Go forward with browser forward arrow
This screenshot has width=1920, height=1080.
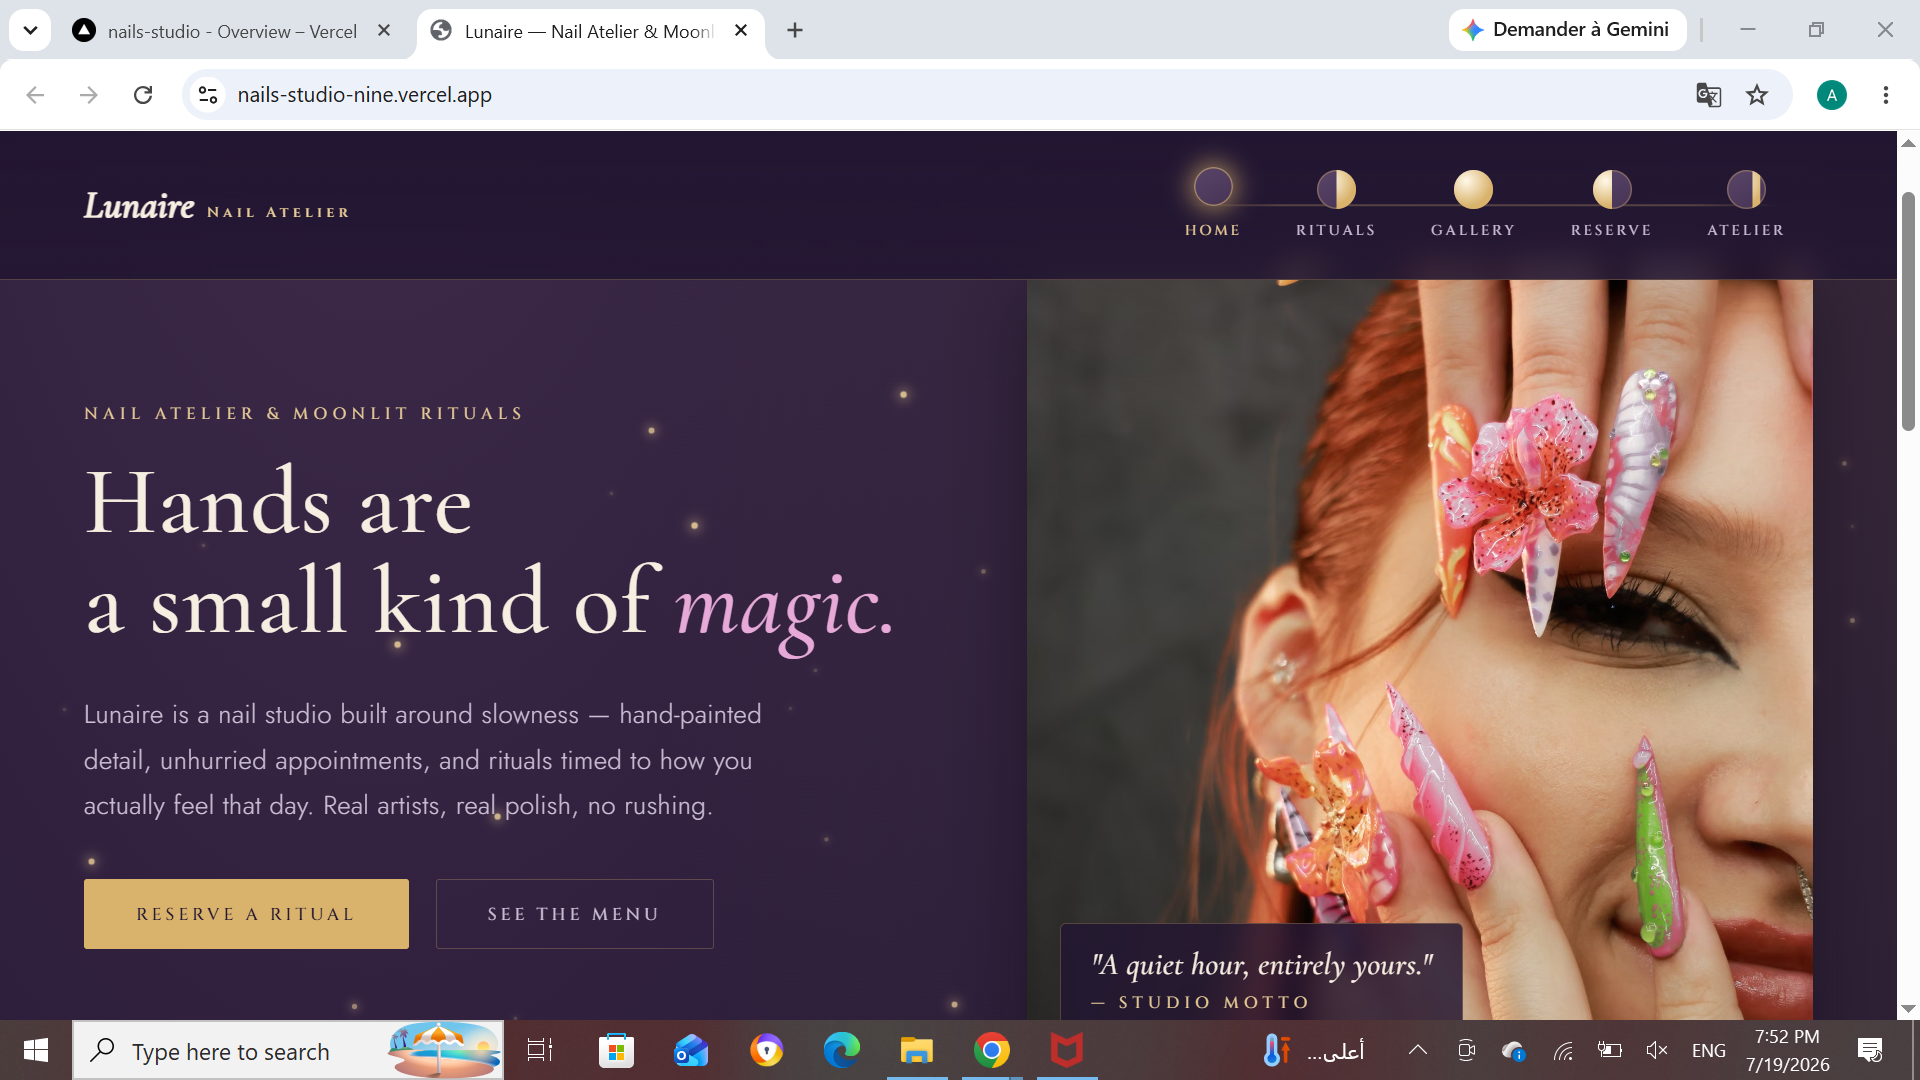[x=89, y=95]
